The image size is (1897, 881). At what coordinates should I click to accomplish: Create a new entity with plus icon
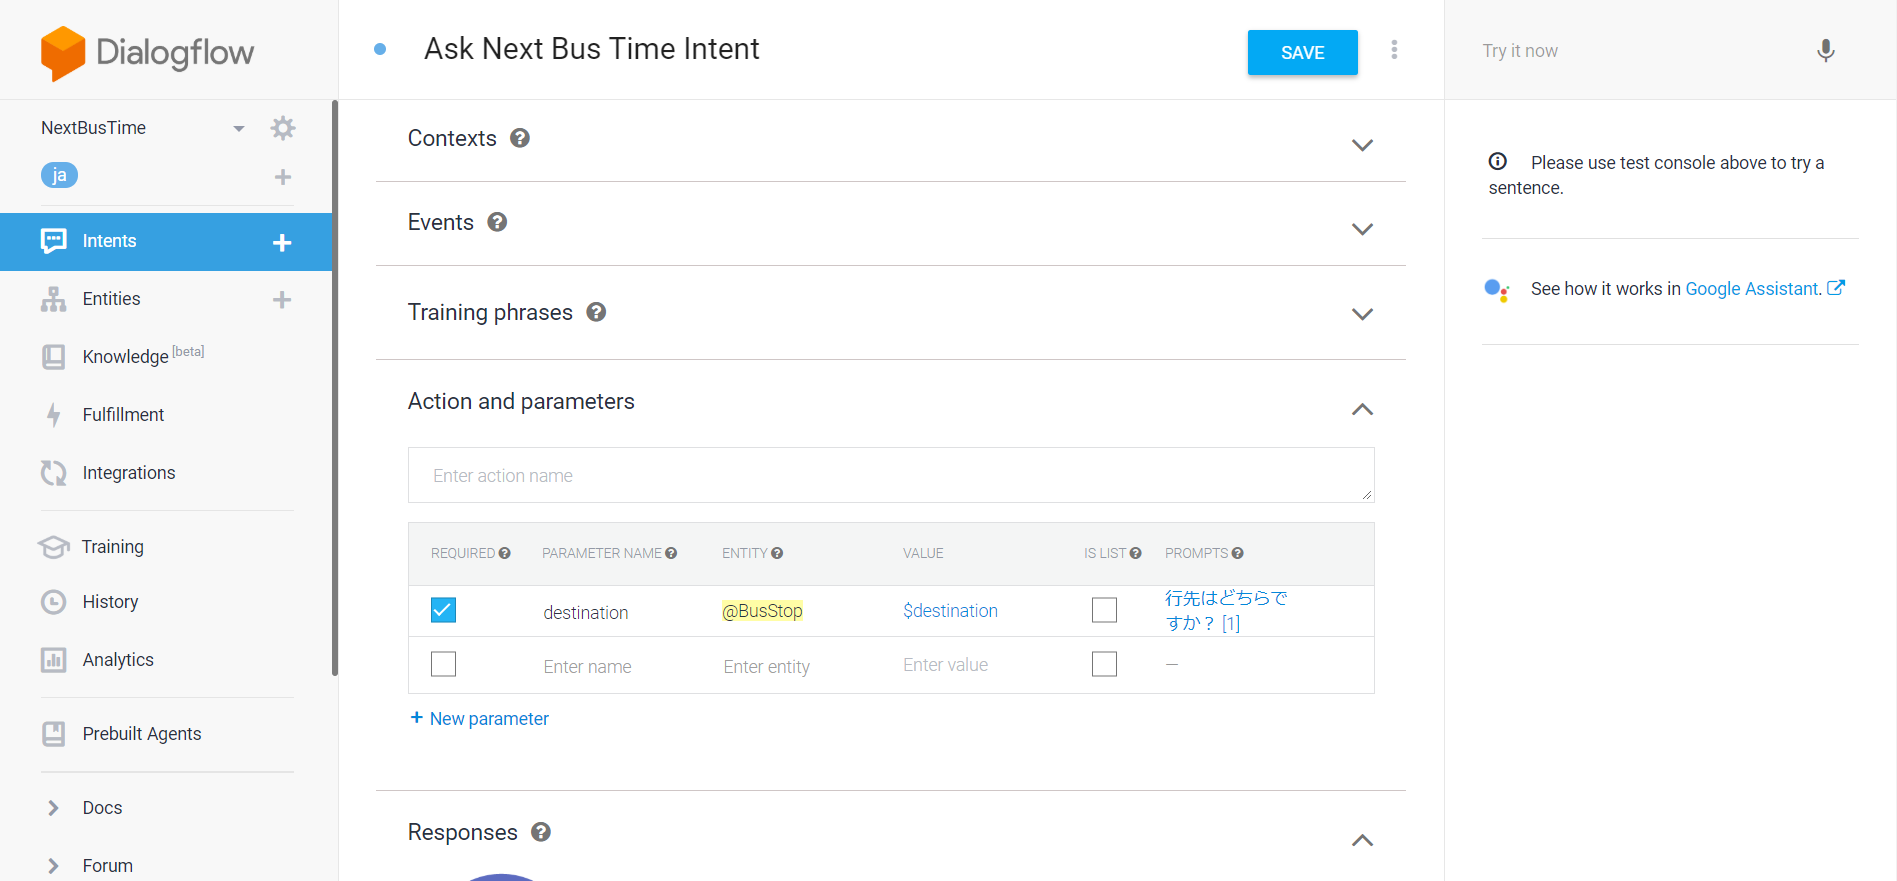click(282, 300)
